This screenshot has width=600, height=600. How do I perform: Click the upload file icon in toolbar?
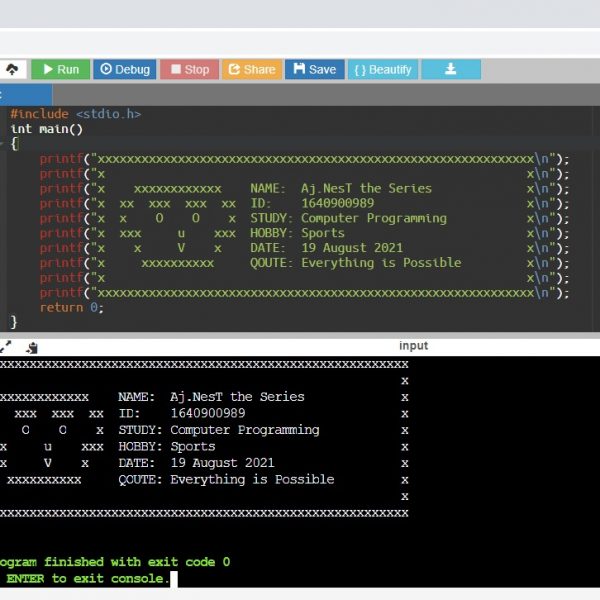pyautogui.click(x=12, y=69)
